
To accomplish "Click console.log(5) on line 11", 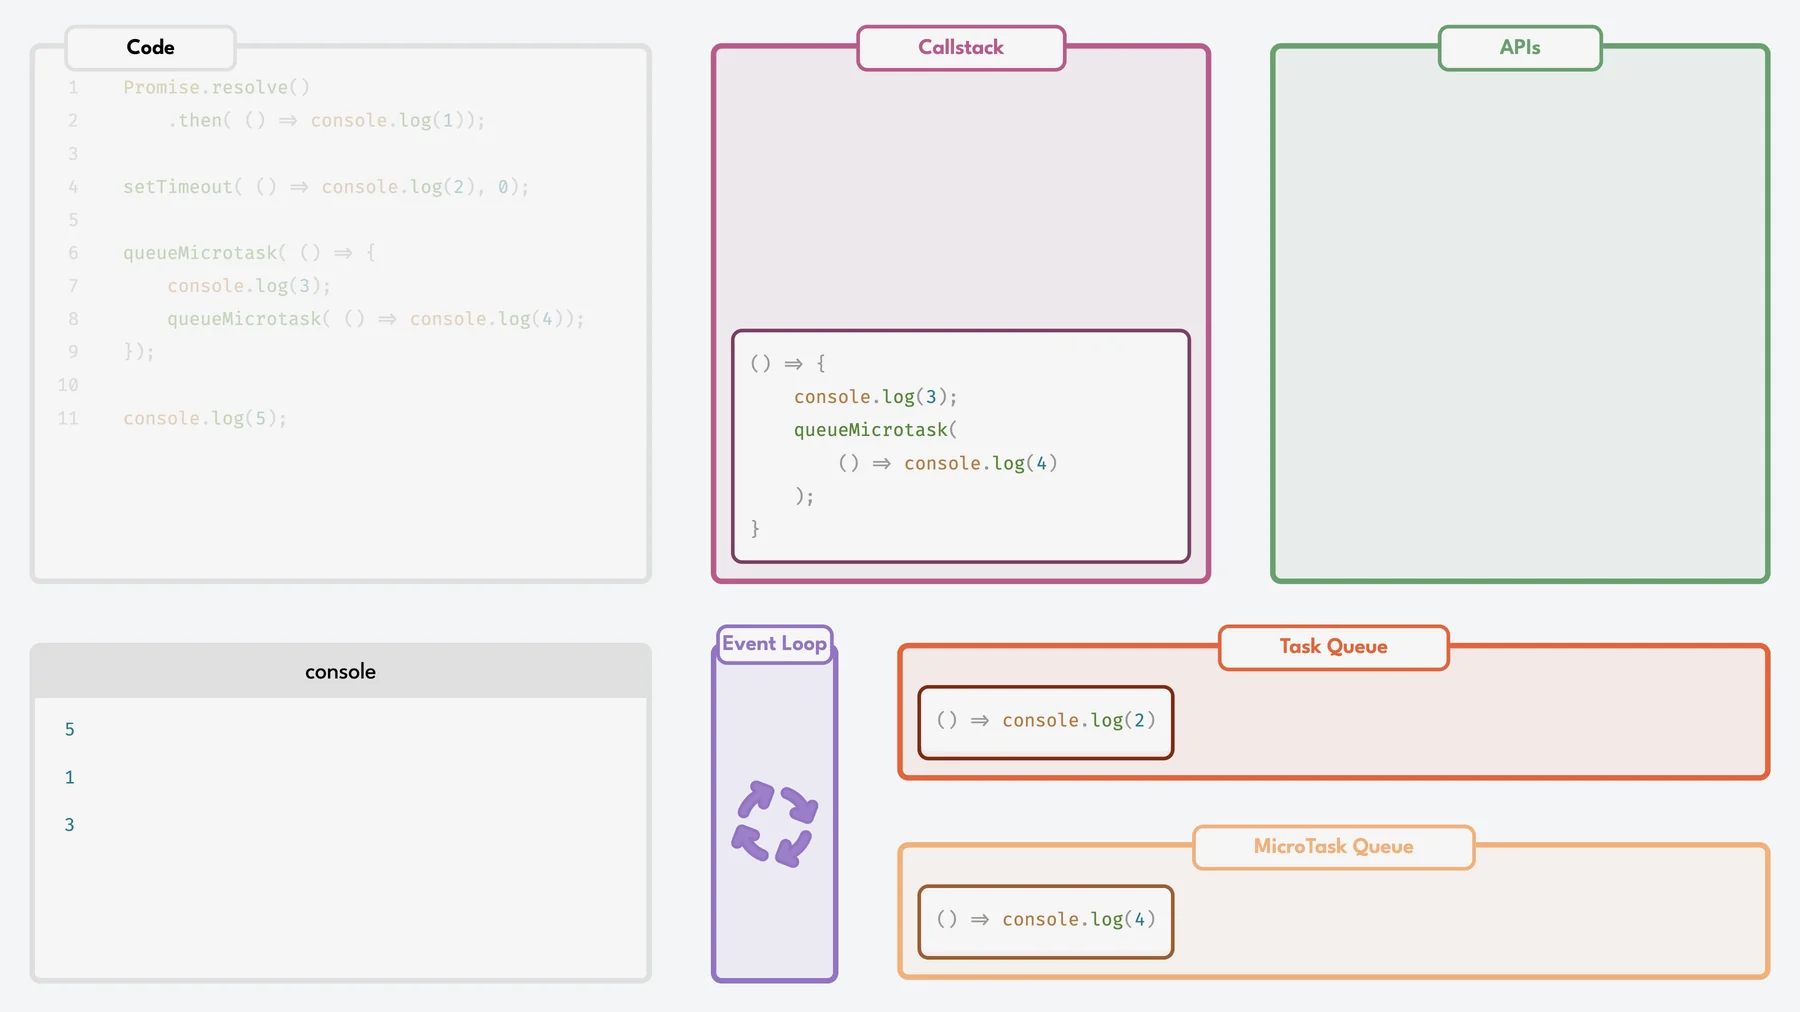I will (x=205, y=418).
